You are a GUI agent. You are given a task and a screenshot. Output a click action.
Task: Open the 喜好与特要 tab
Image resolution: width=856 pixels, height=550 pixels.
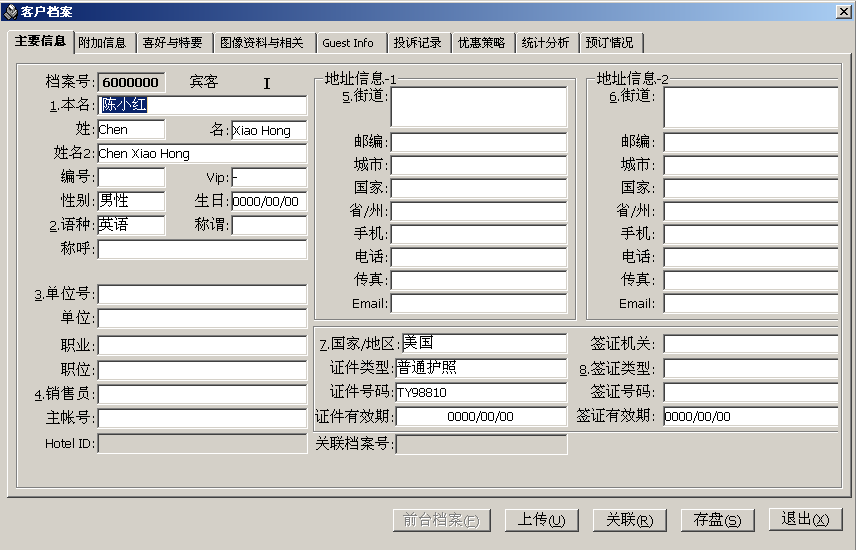point(172,43)
